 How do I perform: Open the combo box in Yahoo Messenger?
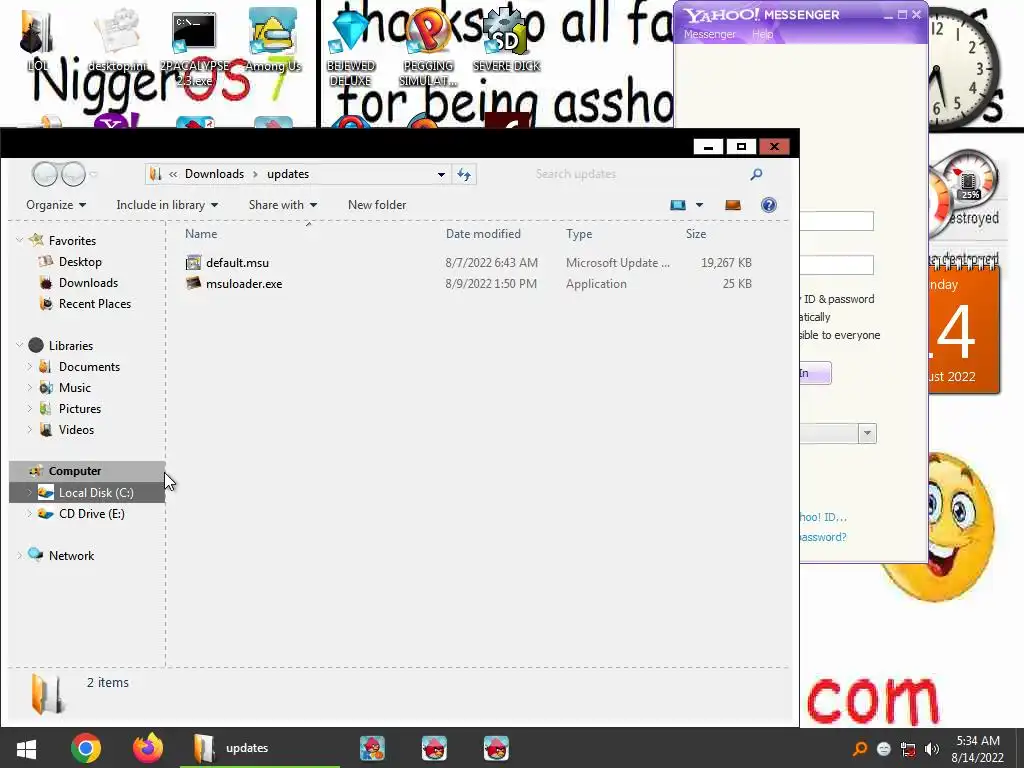867,433
